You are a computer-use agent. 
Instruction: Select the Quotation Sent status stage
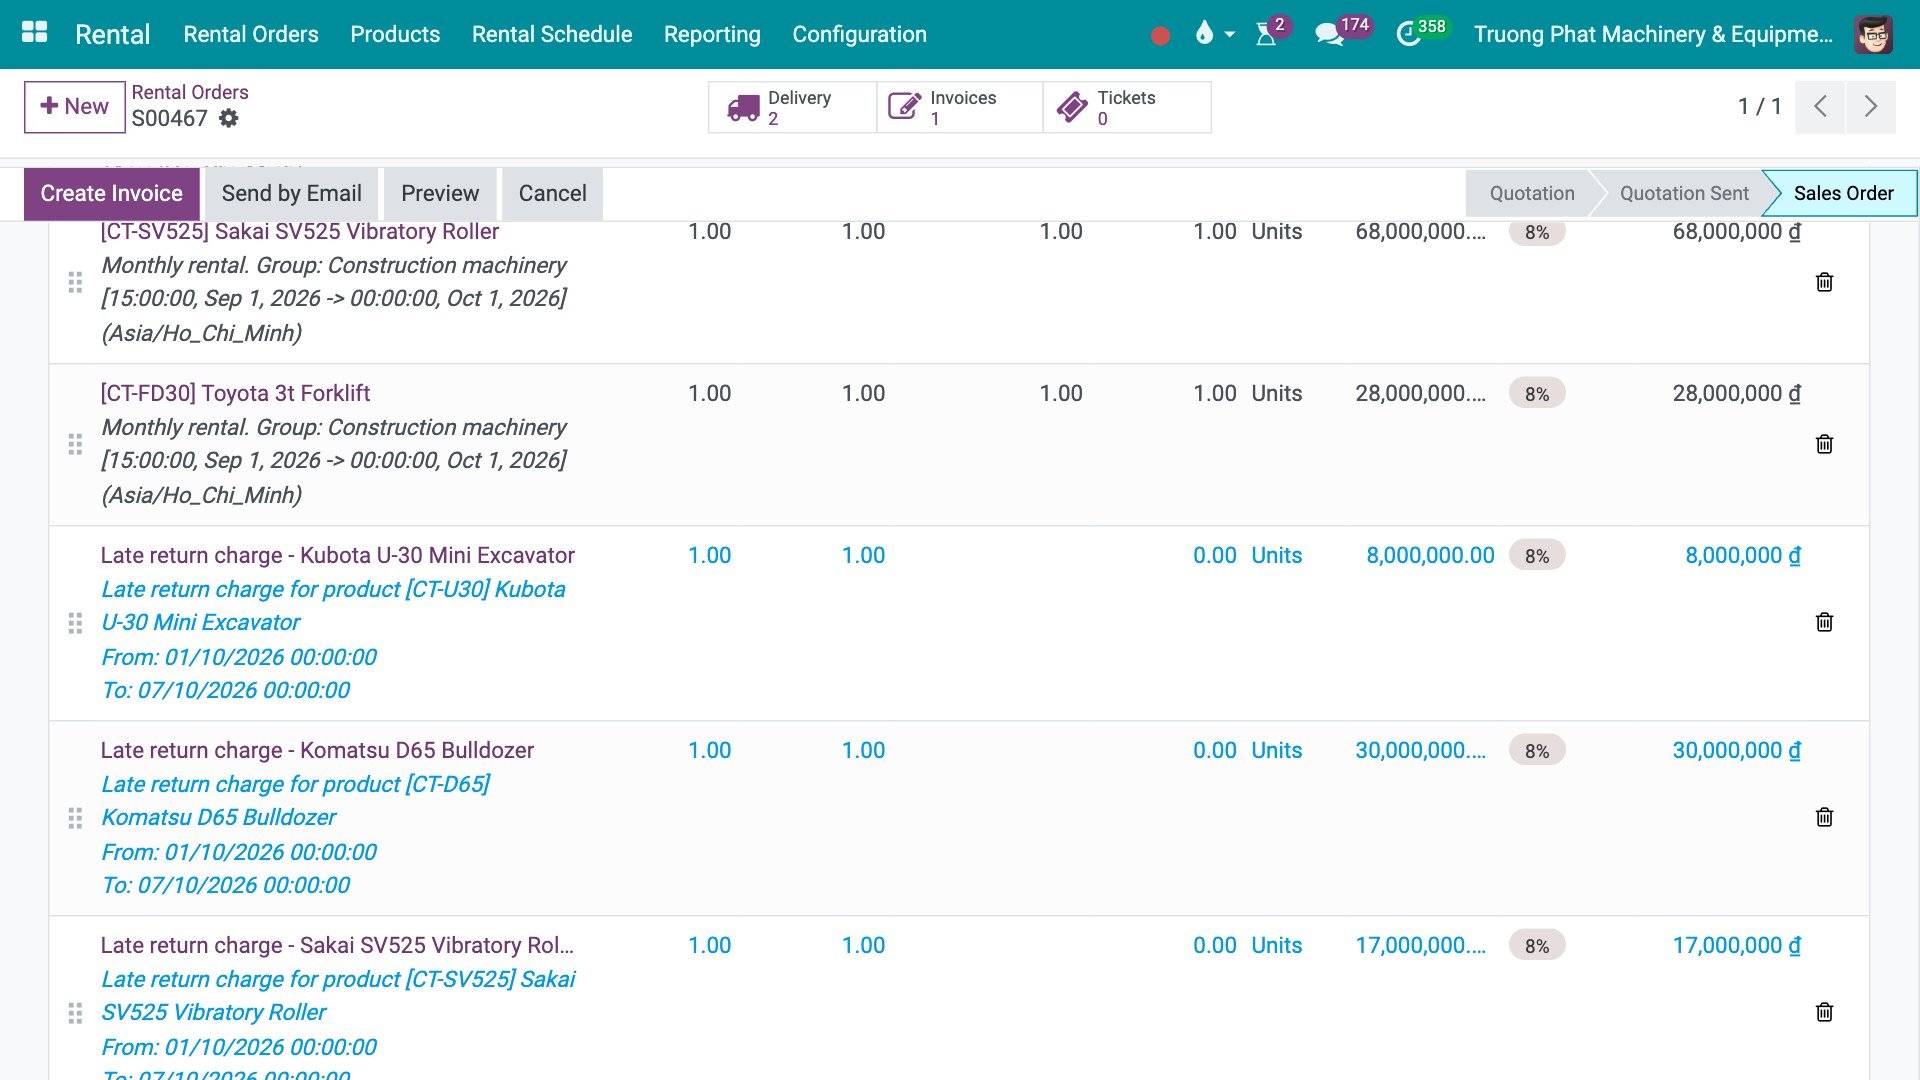point(1684,194)
